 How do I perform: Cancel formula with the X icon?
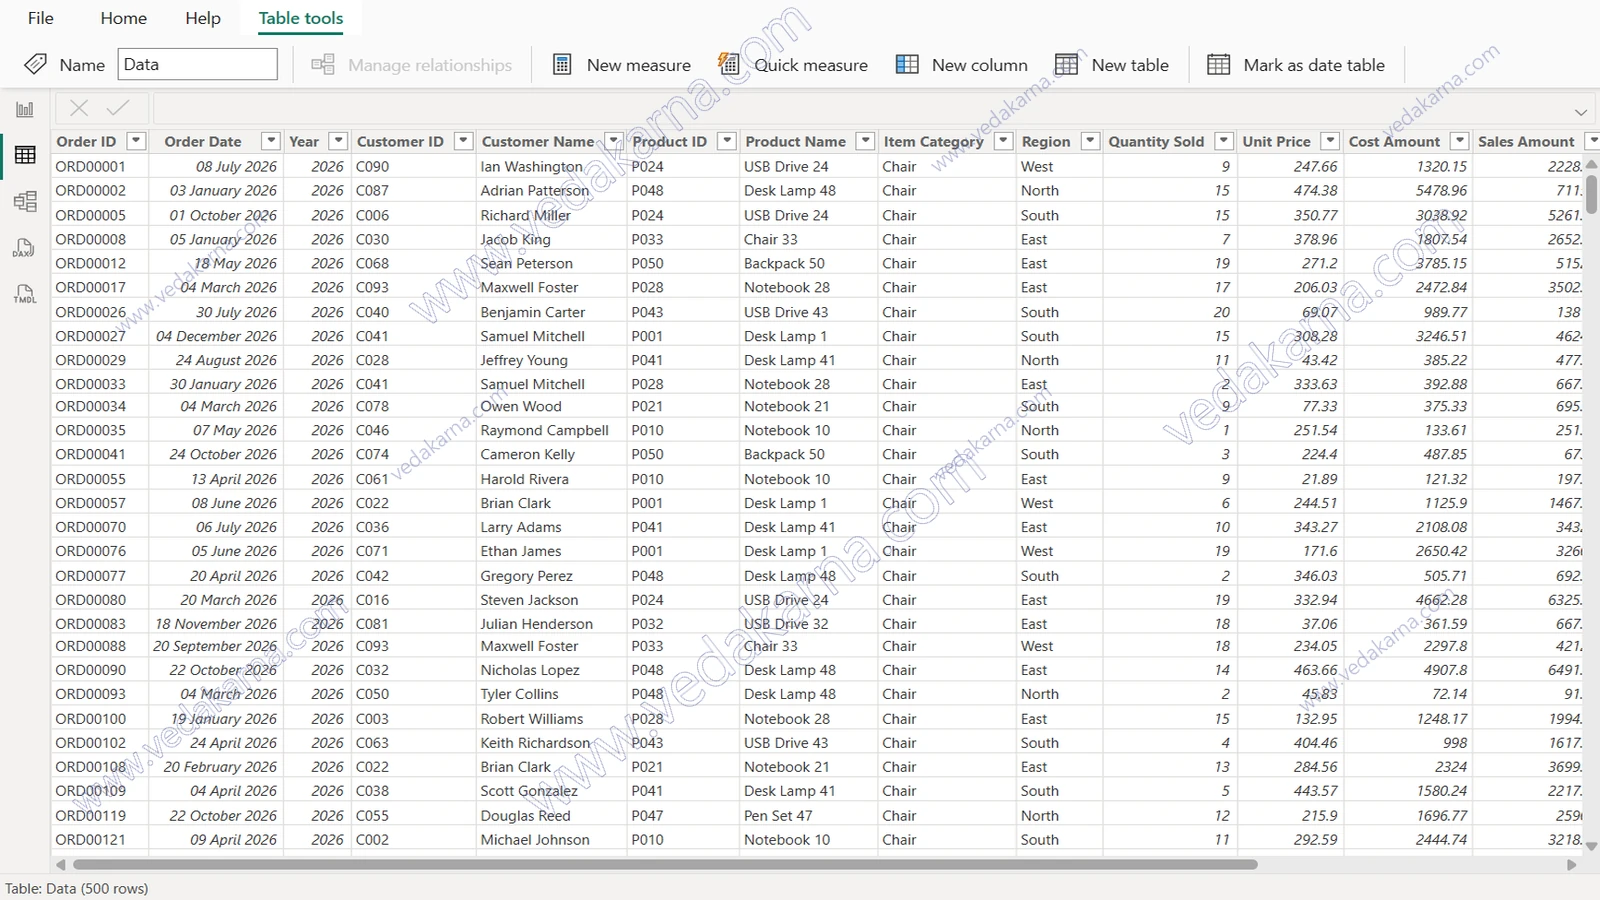pos(79,108)
